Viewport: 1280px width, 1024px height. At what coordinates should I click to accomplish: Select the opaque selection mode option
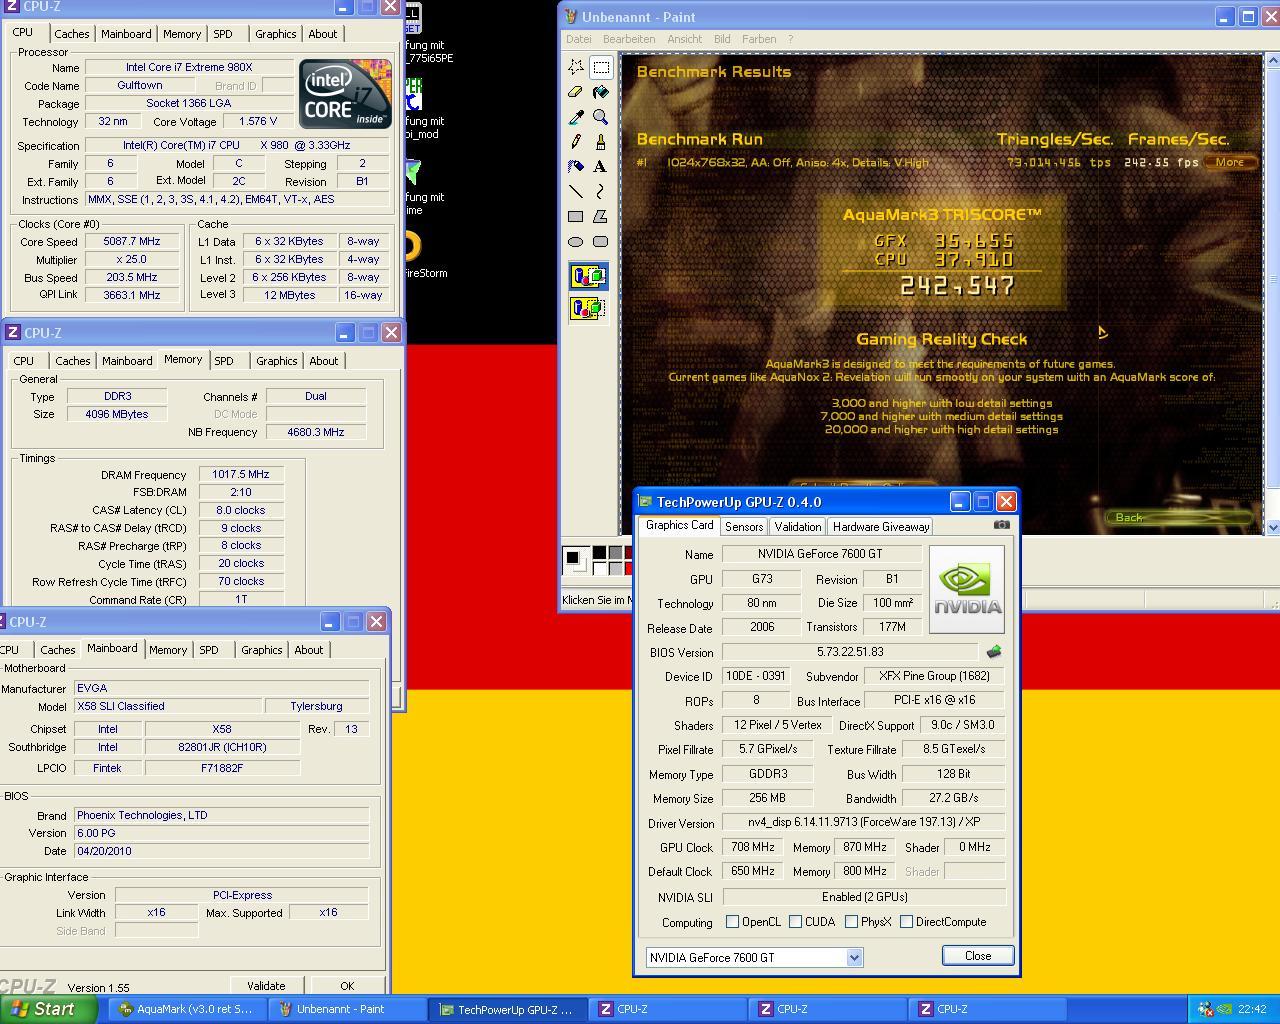click(588, 276)
